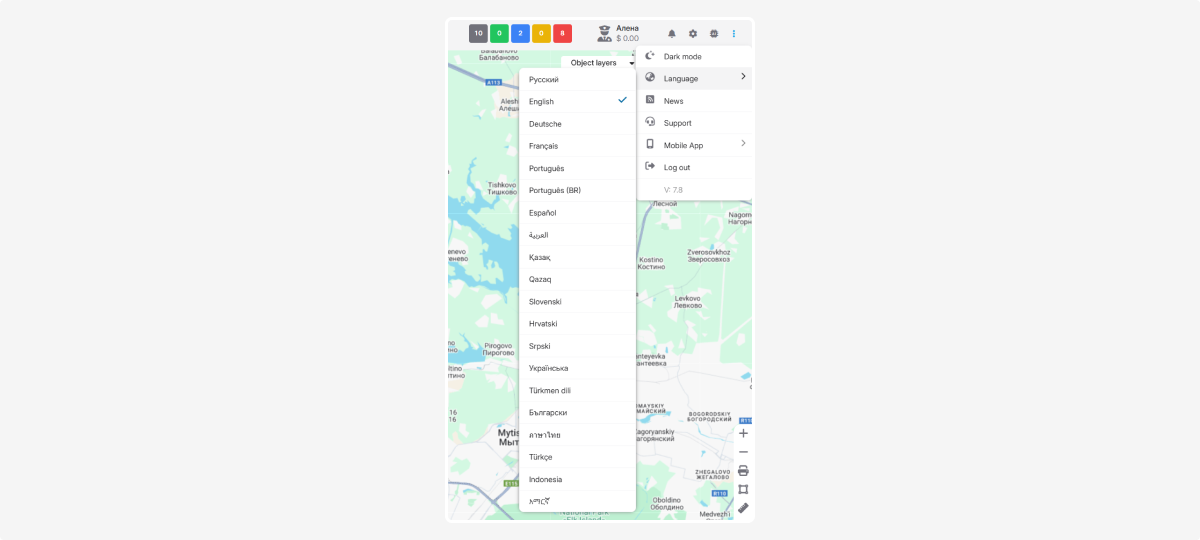Click the chip icon in the top bar
1200x540 pixels.
714,34
